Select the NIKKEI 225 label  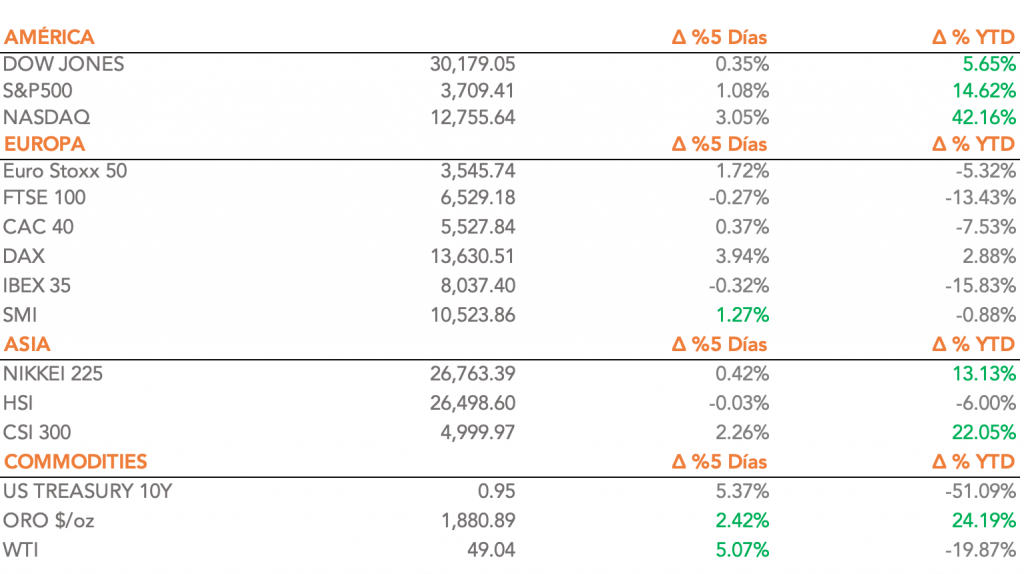pyautogui.click(x=53, y=374)
